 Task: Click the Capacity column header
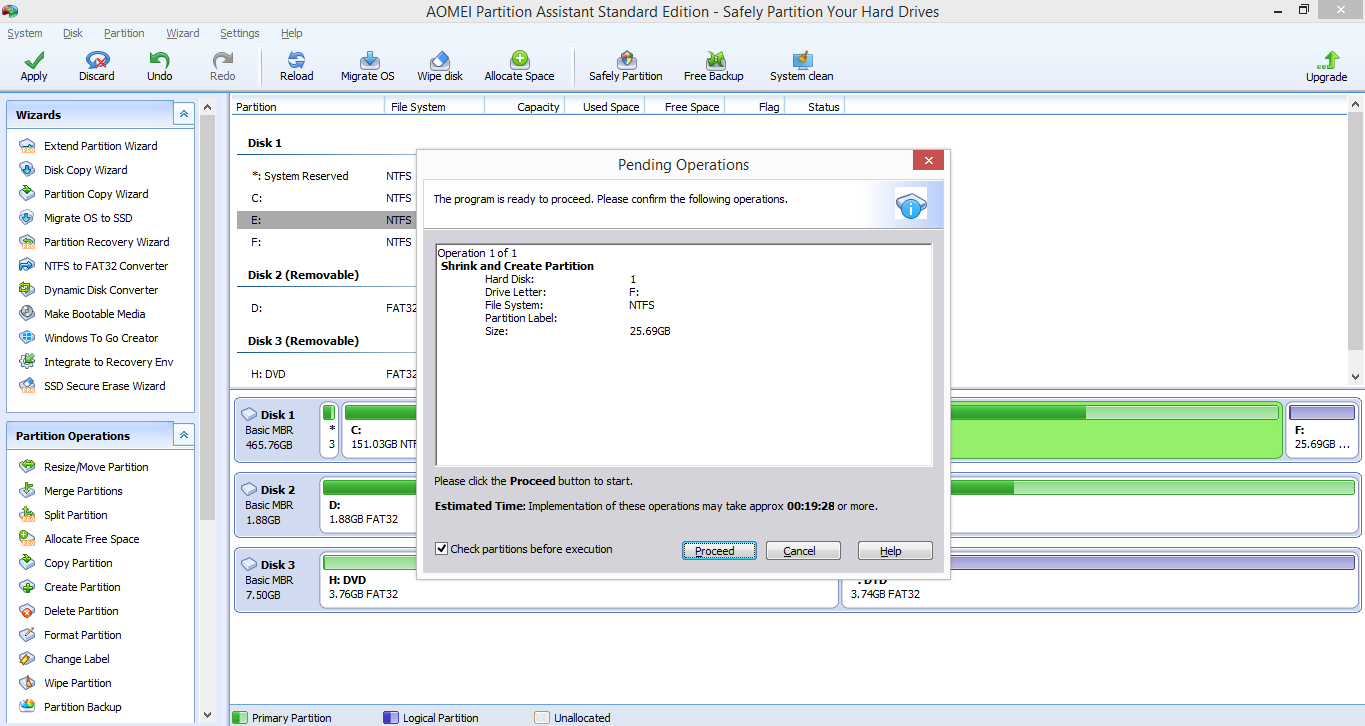(x=525, y=106)
